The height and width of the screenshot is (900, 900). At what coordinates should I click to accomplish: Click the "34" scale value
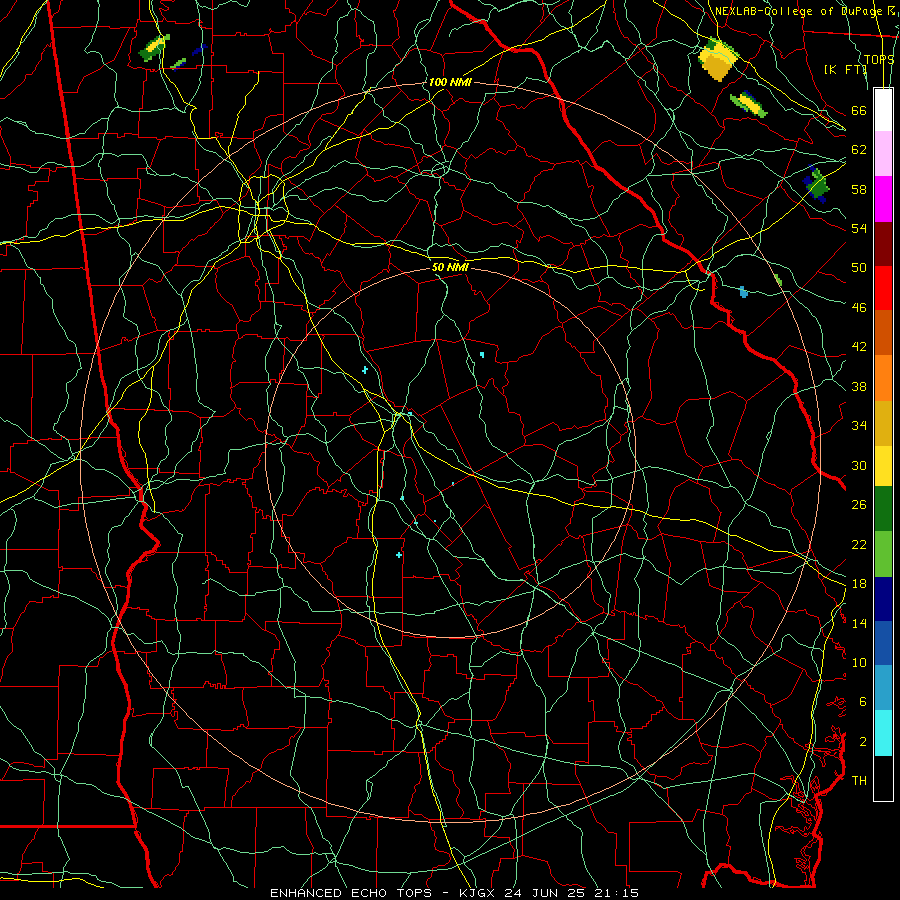(x=859, y=426)
